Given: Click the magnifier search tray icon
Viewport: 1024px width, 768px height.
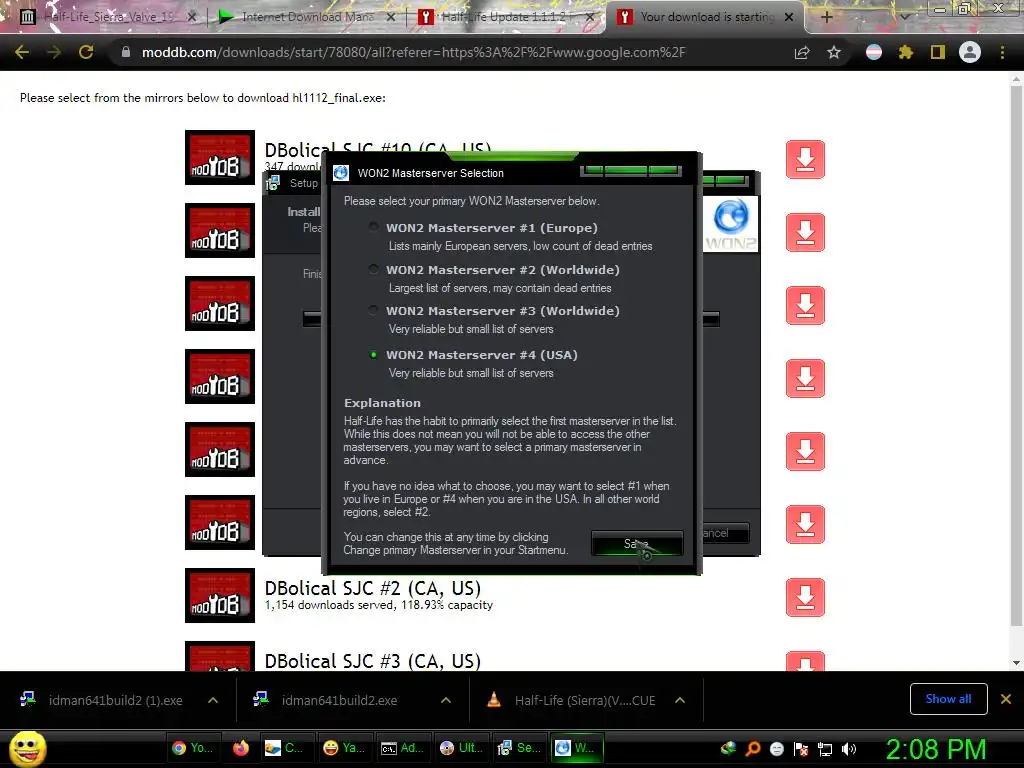Looking at the screenshot, I should click(x=753, y=749).
